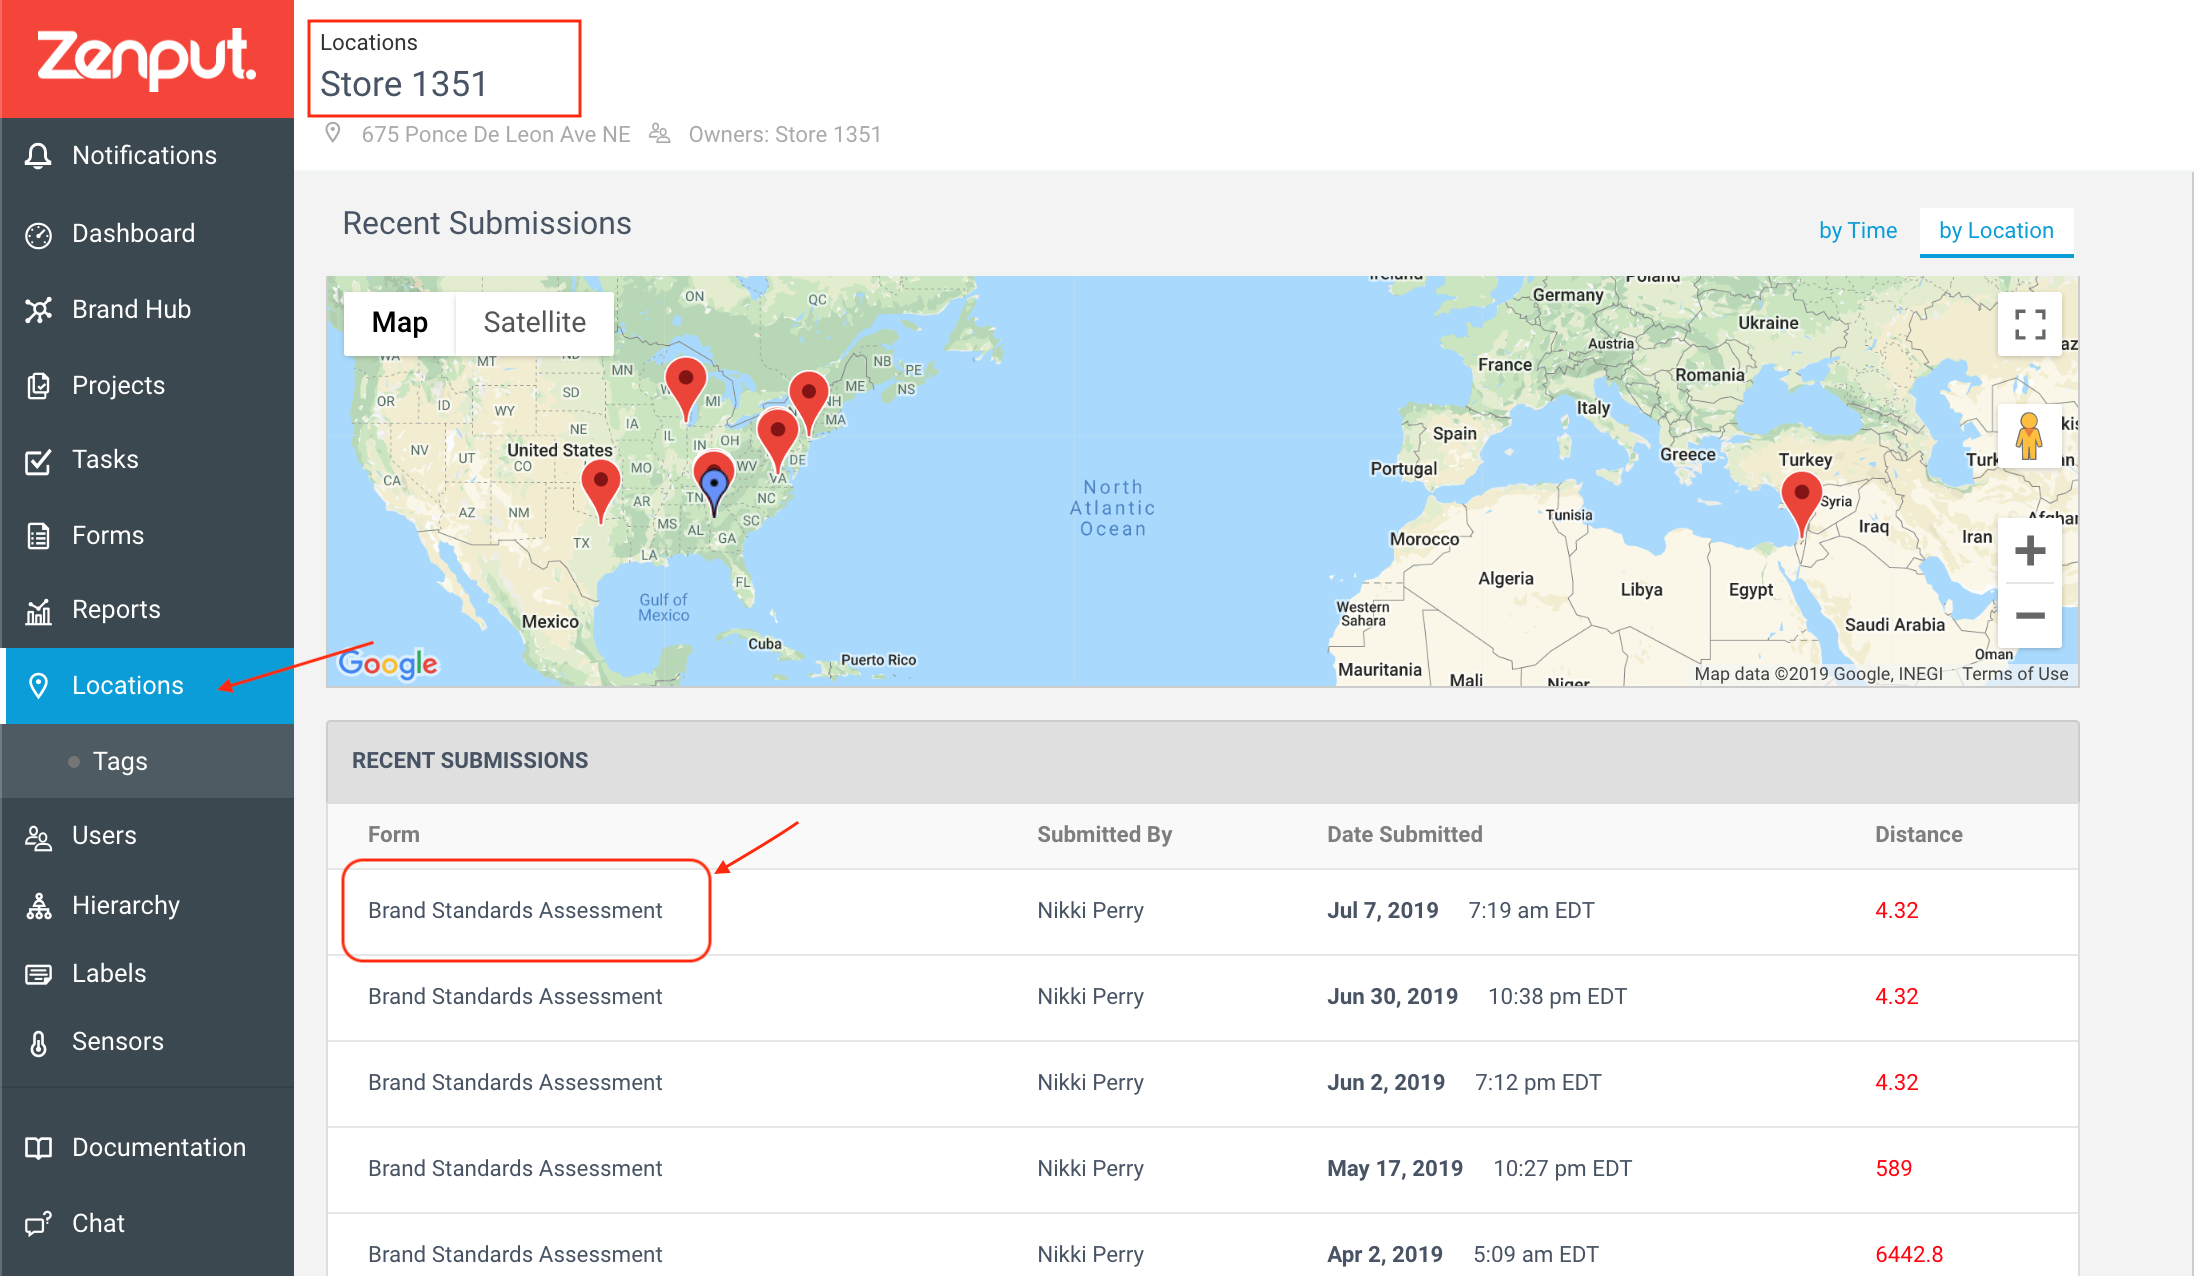Zoom in on the map
The height and width of the screenshot is (1276, 2194).
pos(2029,551)
